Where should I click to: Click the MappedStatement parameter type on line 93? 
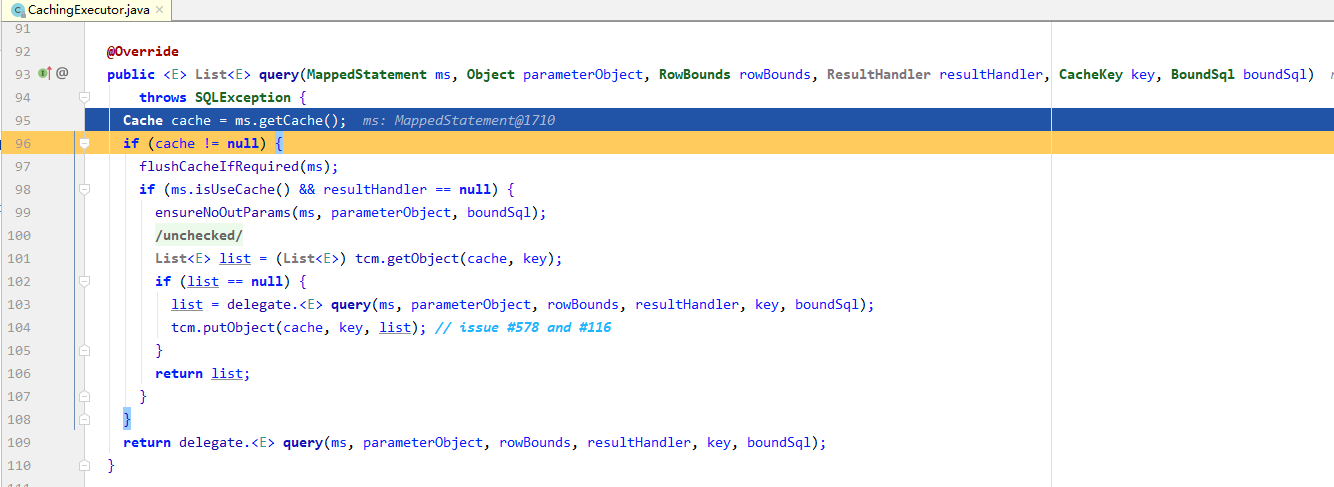[367, 74]
